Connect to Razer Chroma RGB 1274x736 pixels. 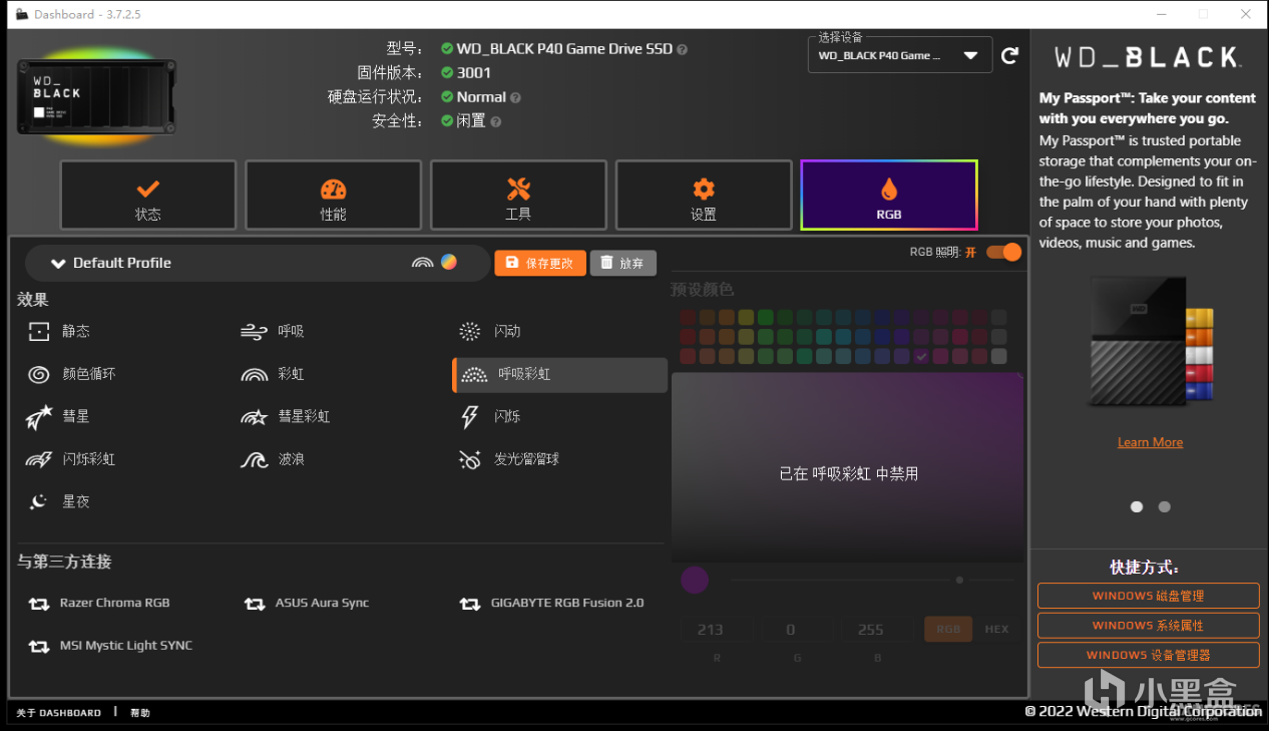(99, 604)
